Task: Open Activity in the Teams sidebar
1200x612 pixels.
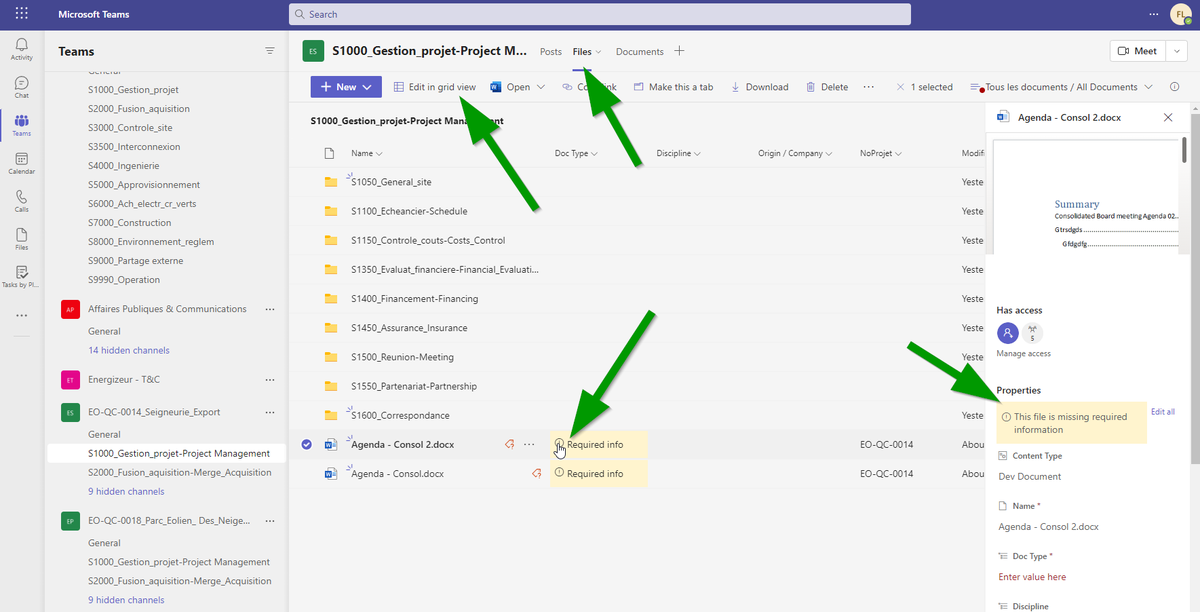Action: point(22,49)
